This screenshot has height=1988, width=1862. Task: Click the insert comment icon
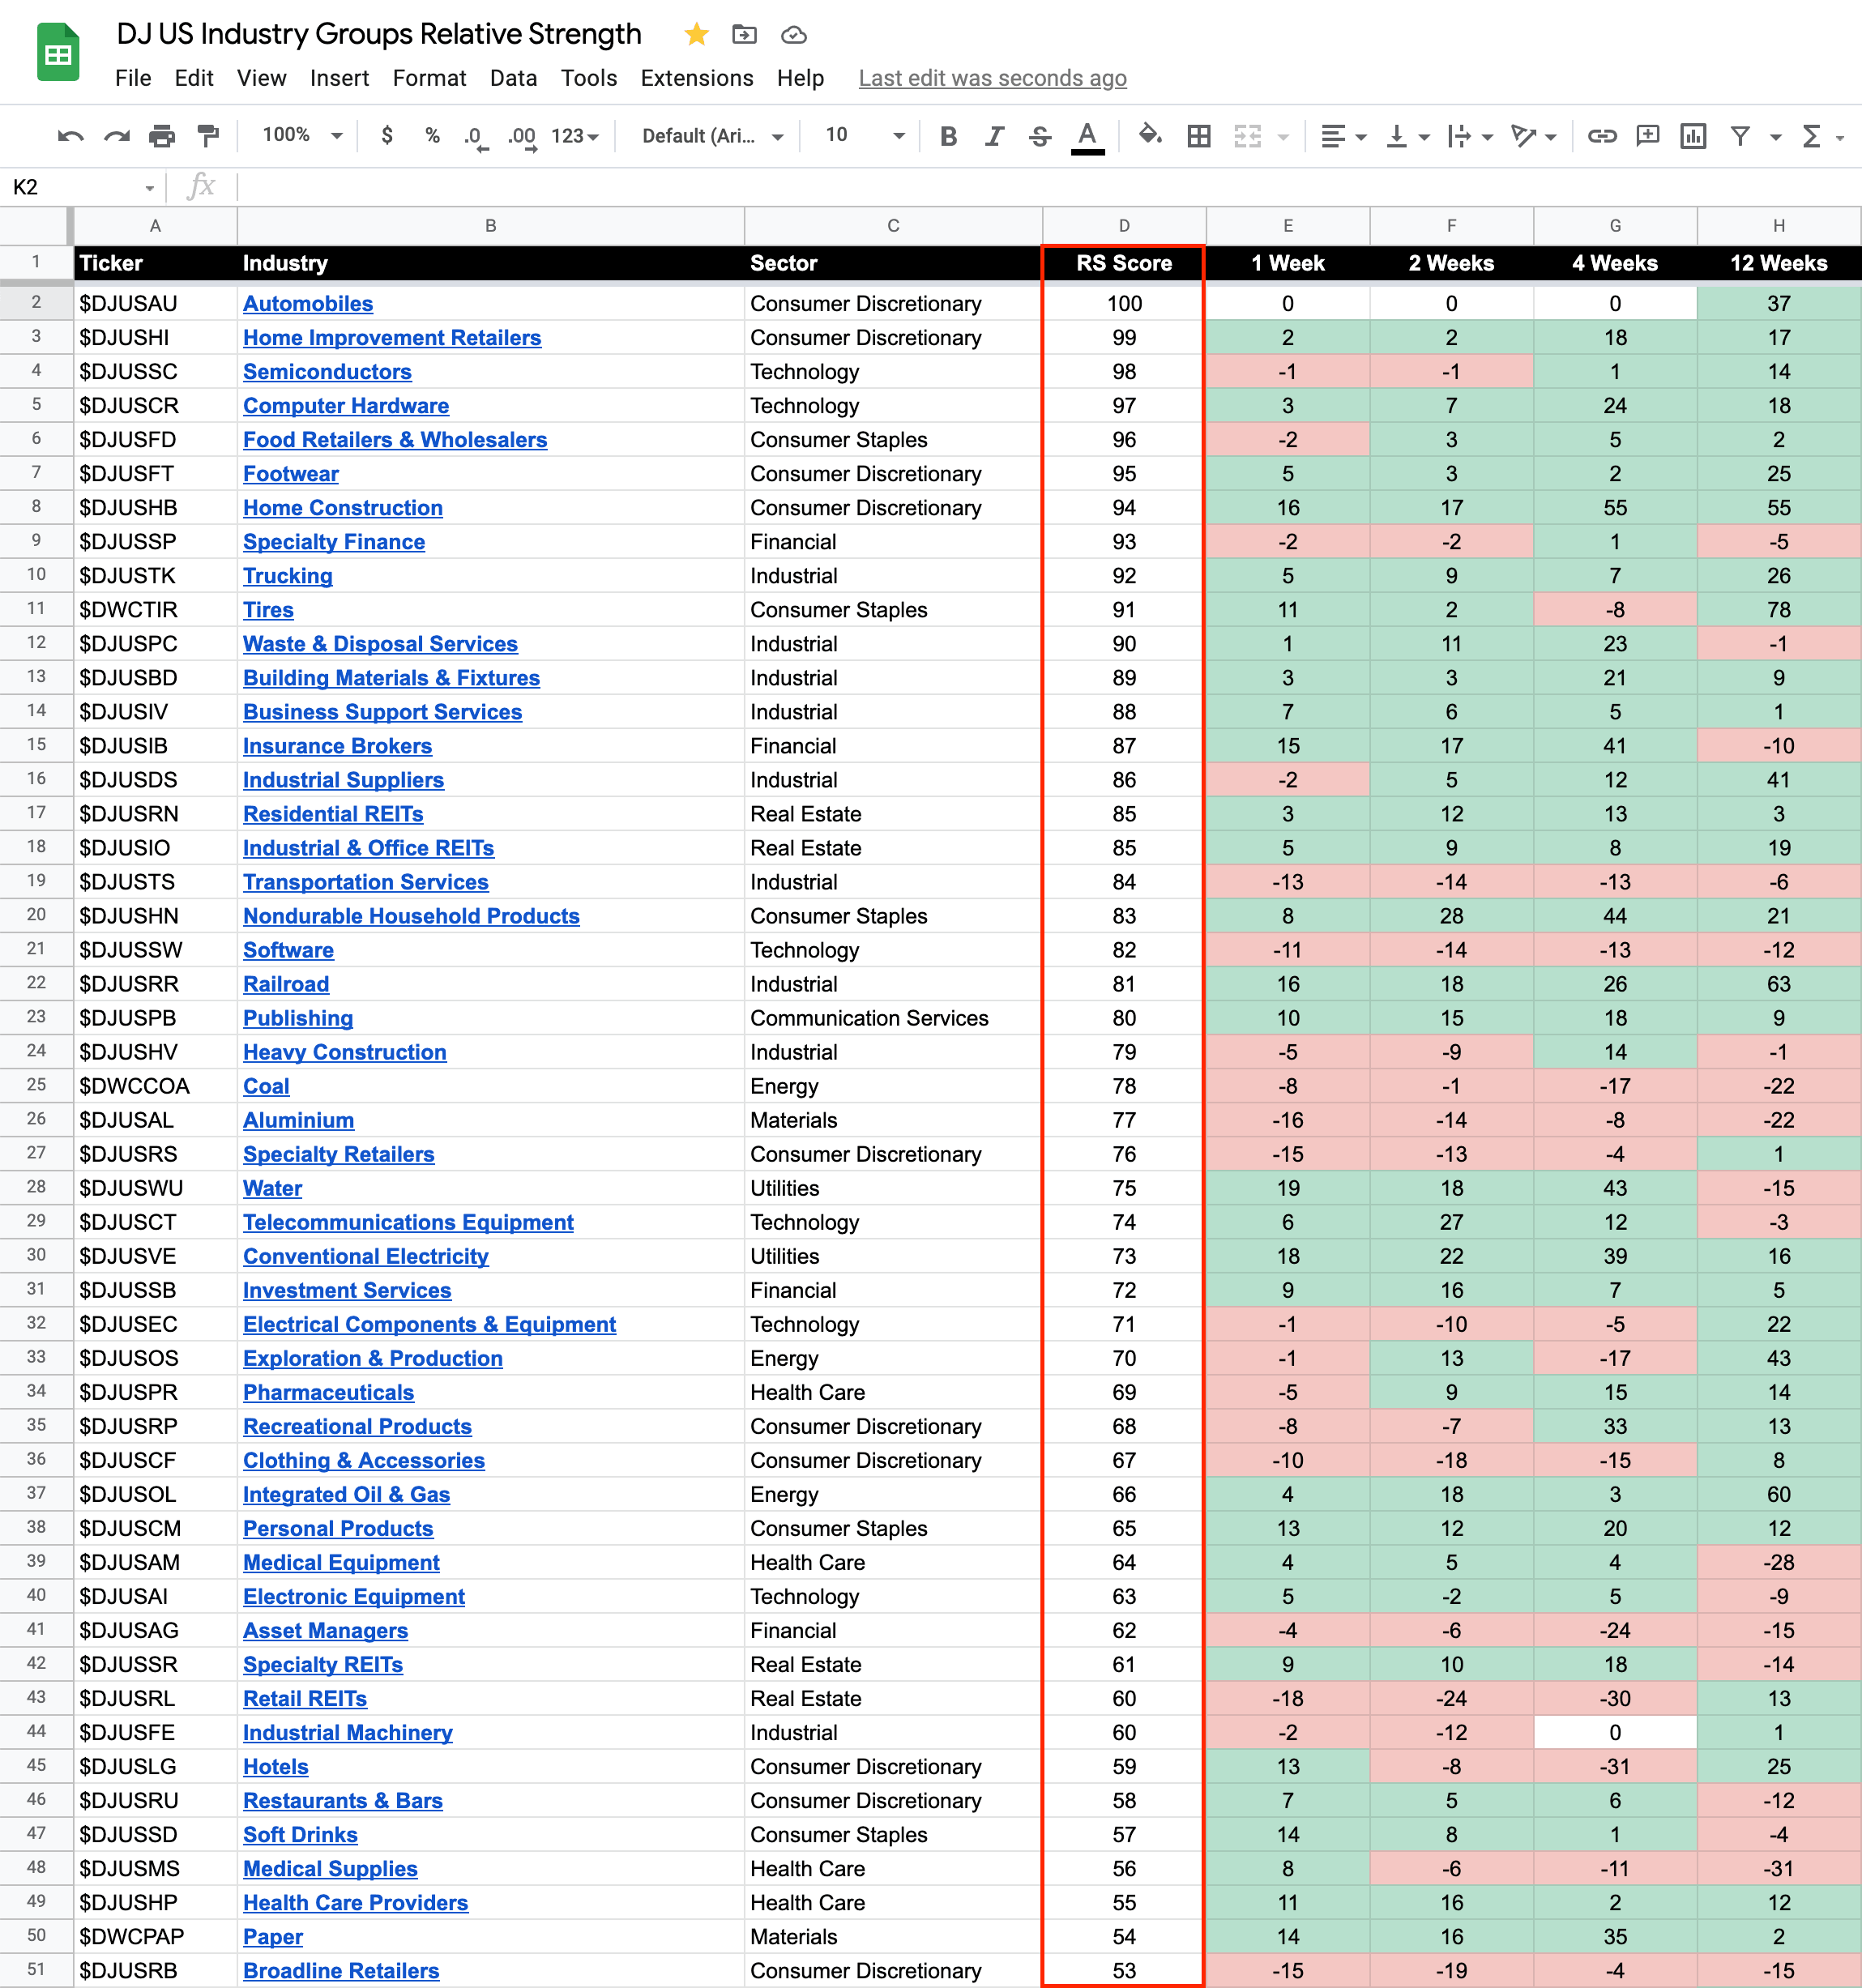(x=1647, y=136)
